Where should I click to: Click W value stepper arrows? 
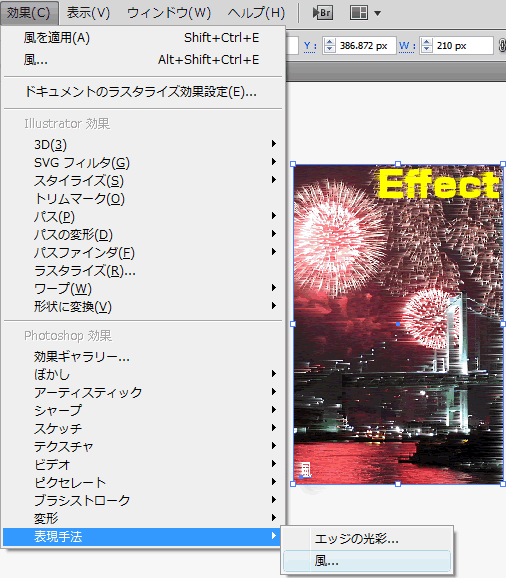(426, 46)
